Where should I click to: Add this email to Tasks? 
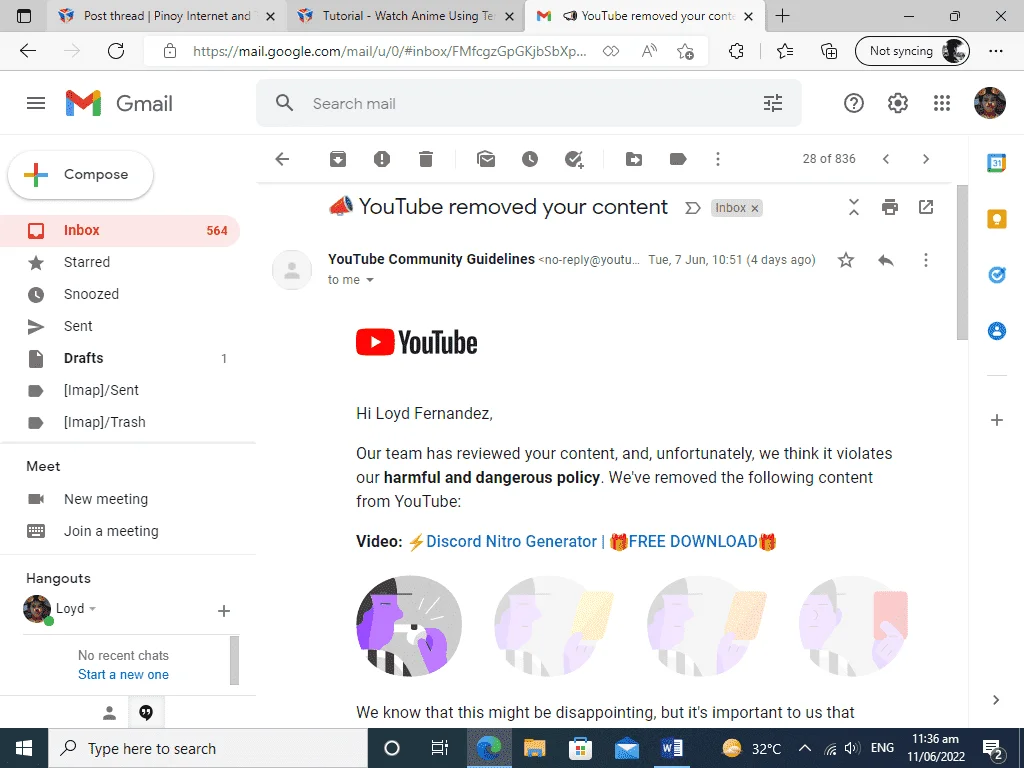coord(574,159)
